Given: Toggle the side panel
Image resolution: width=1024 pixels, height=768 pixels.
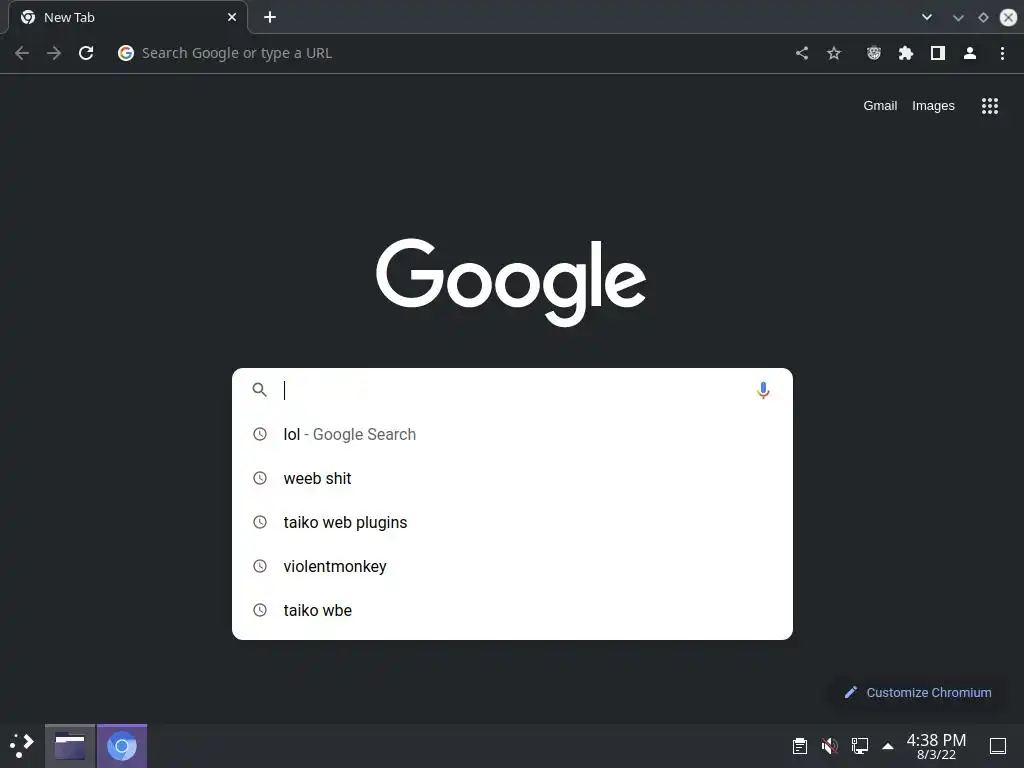Looking at the screenshot, I should pyautogui.click(x=938, y=53).
